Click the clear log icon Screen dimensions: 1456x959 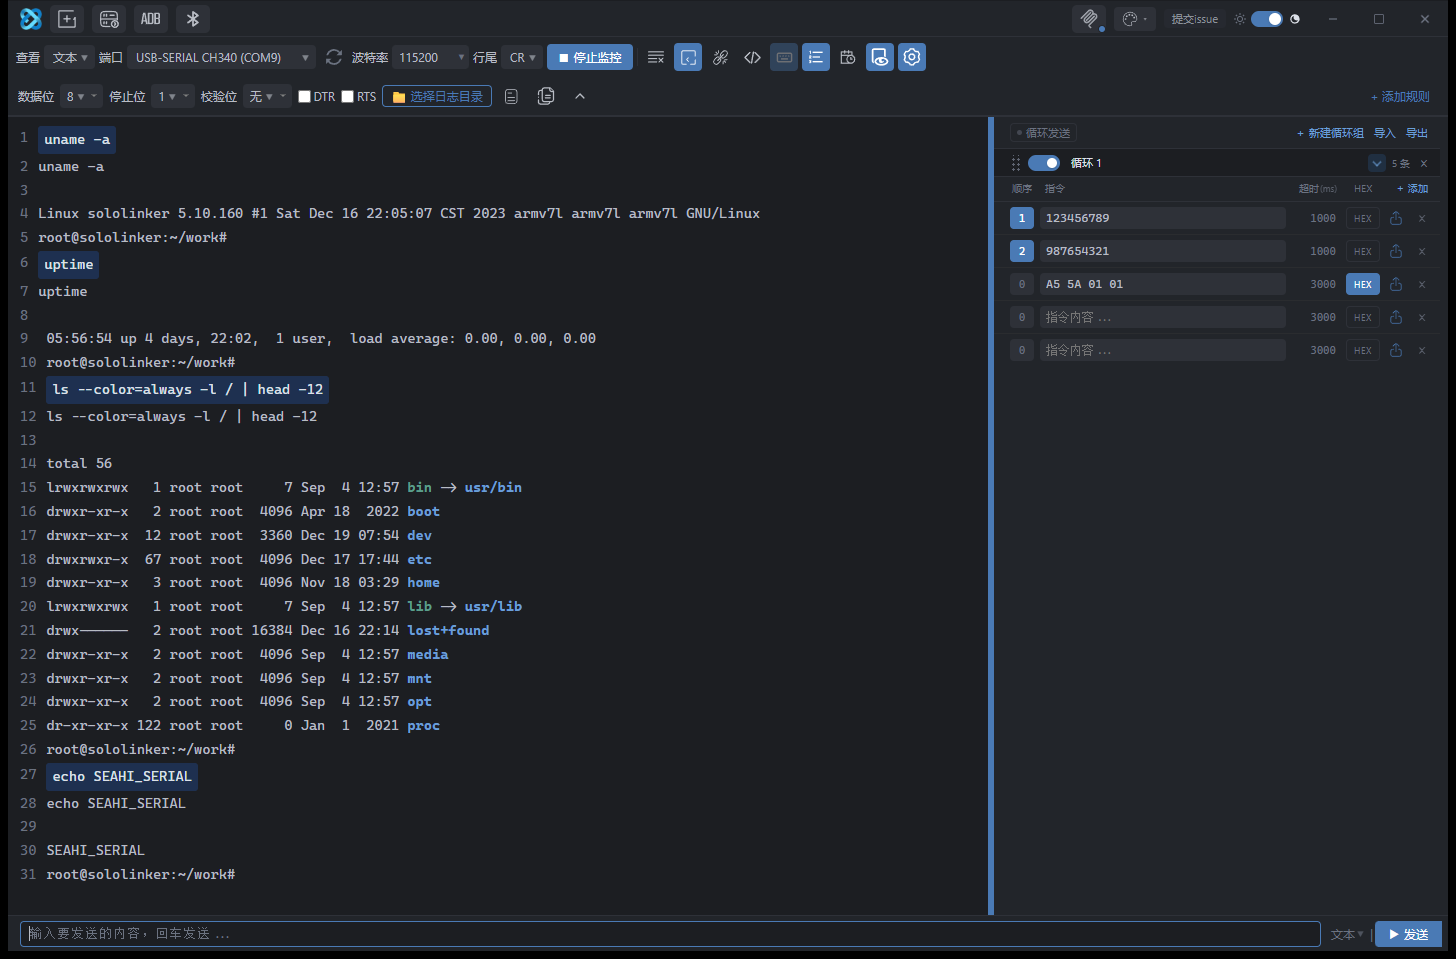click(x=656, y=57)
